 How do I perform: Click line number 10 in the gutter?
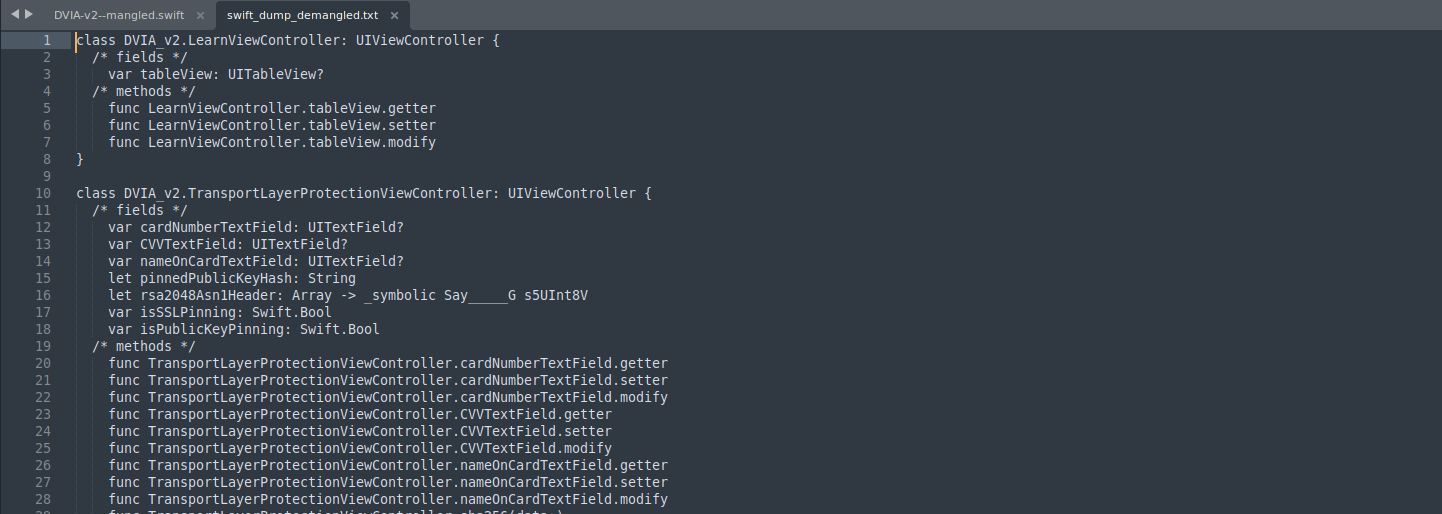tap(43, 193)
